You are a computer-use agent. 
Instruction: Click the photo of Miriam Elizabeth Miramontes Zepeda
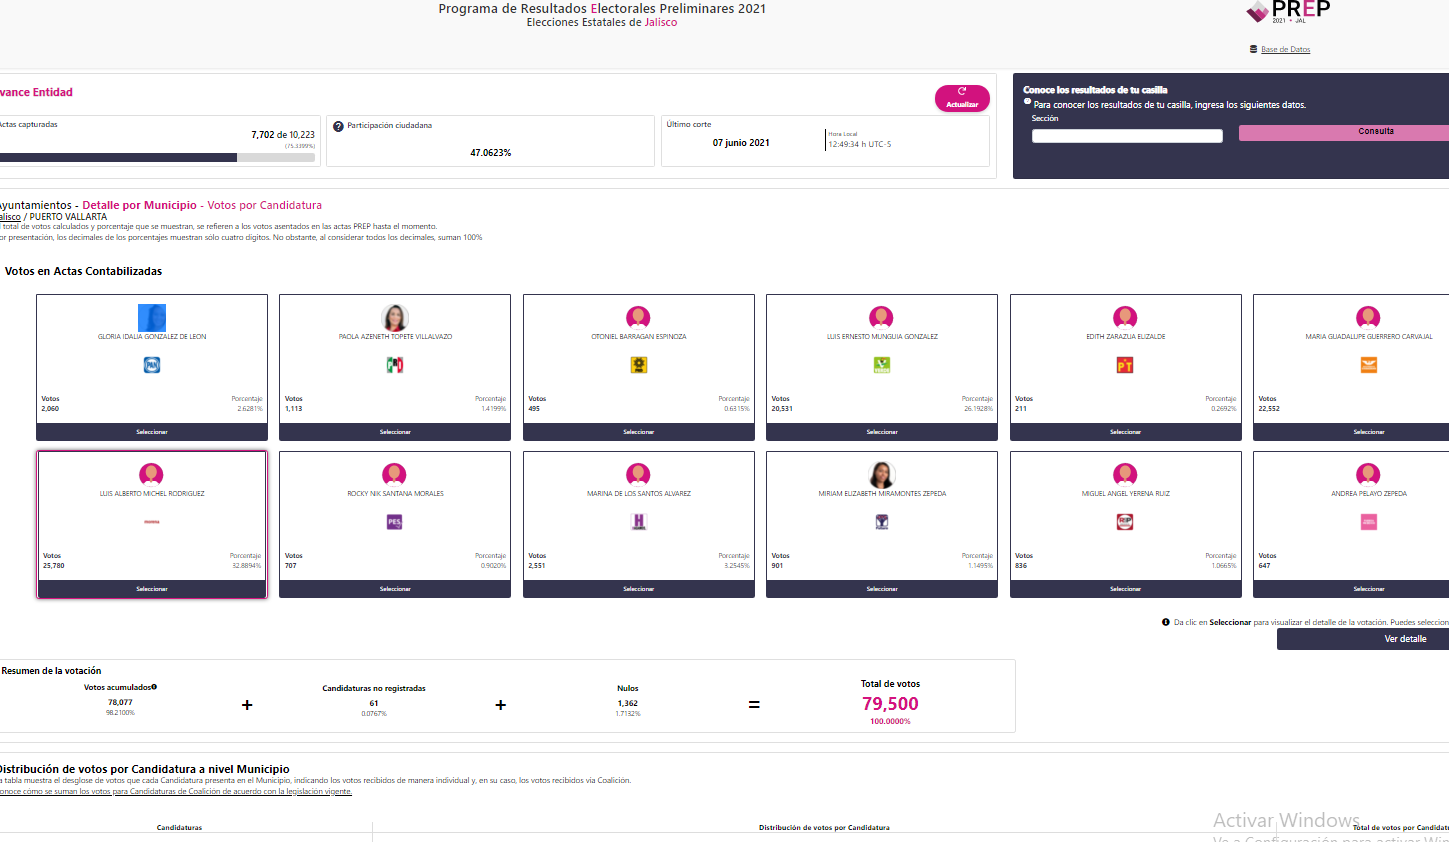click(881, 474)
